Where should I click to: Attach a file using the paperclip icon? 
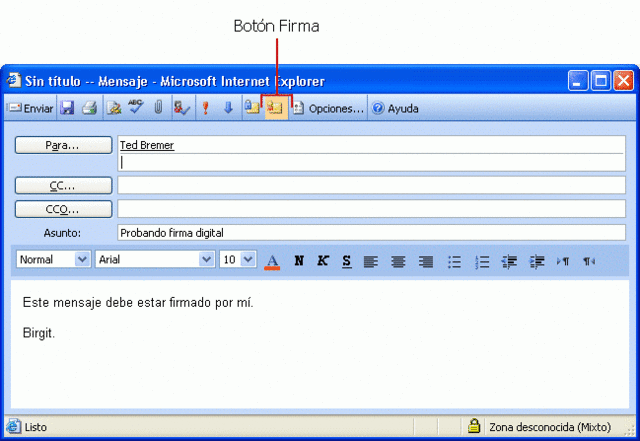[158, 107]
